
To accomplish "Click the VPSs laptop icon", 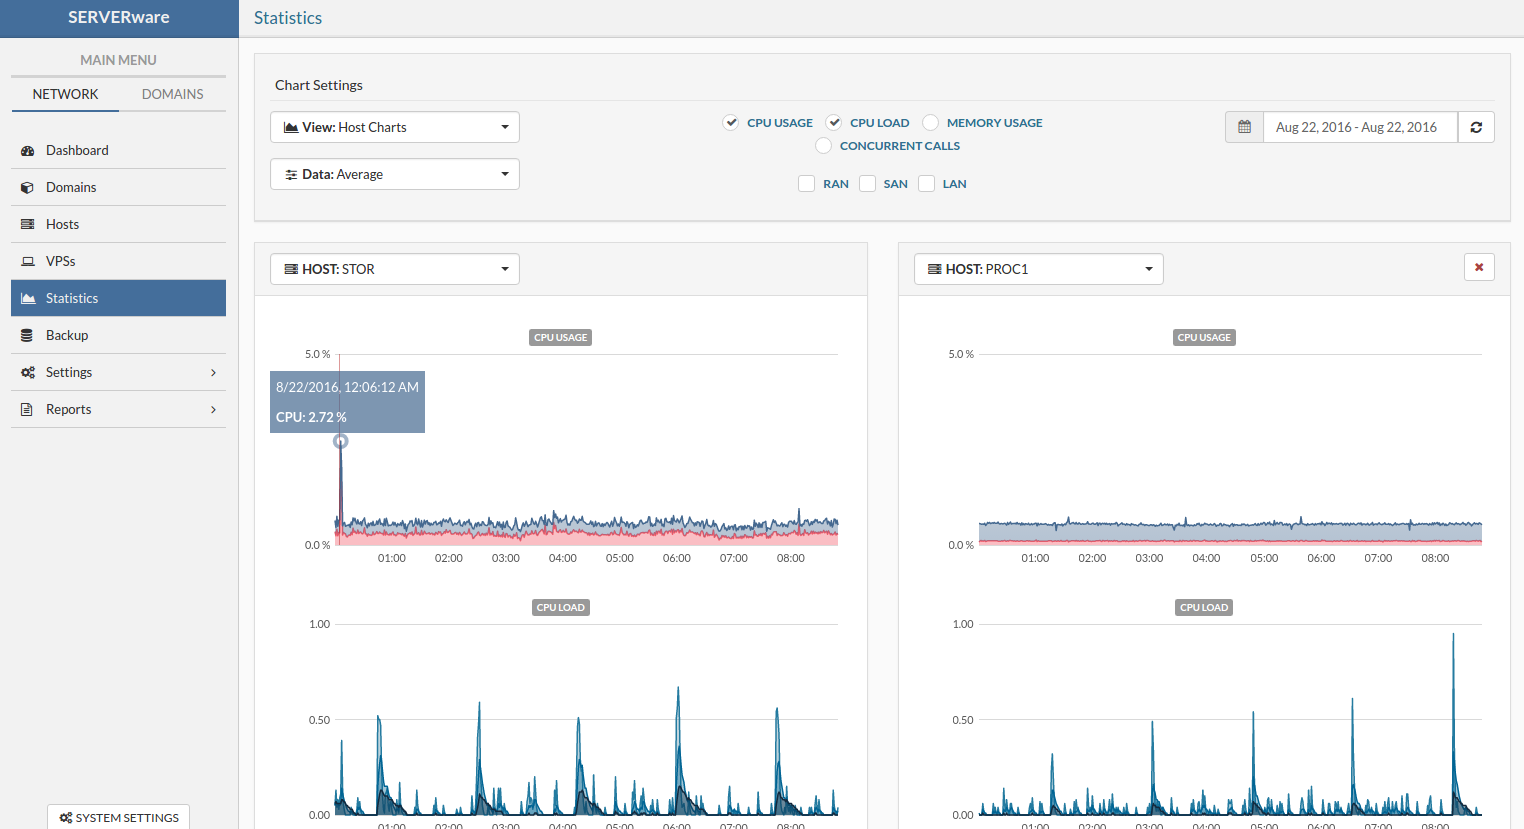I will (28, 262).
